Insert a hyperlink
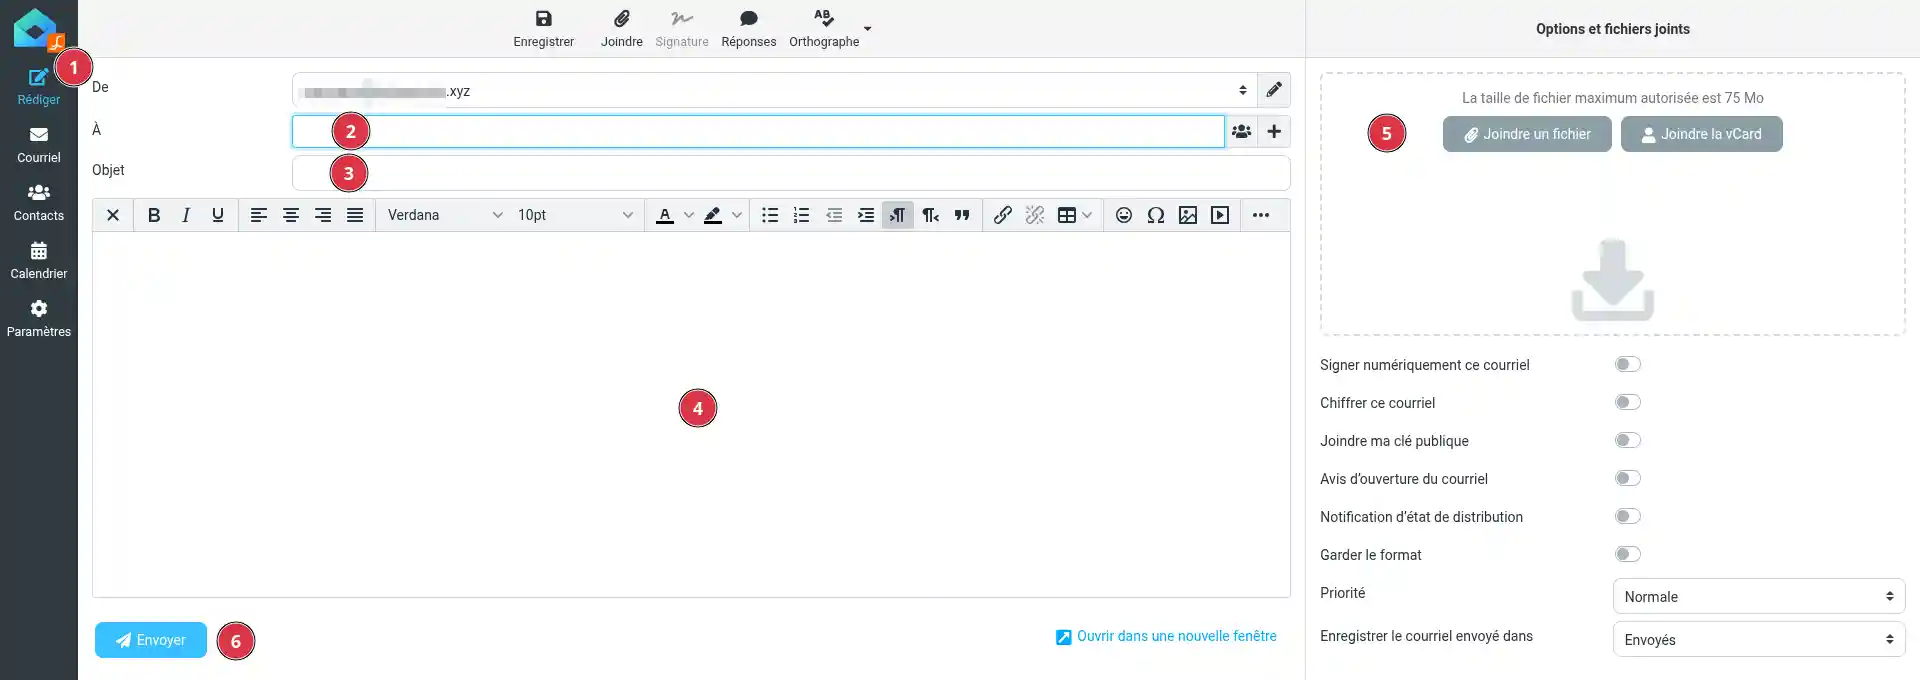The height and width of the screenshot is (680, 1920). tap(1003, 215)
